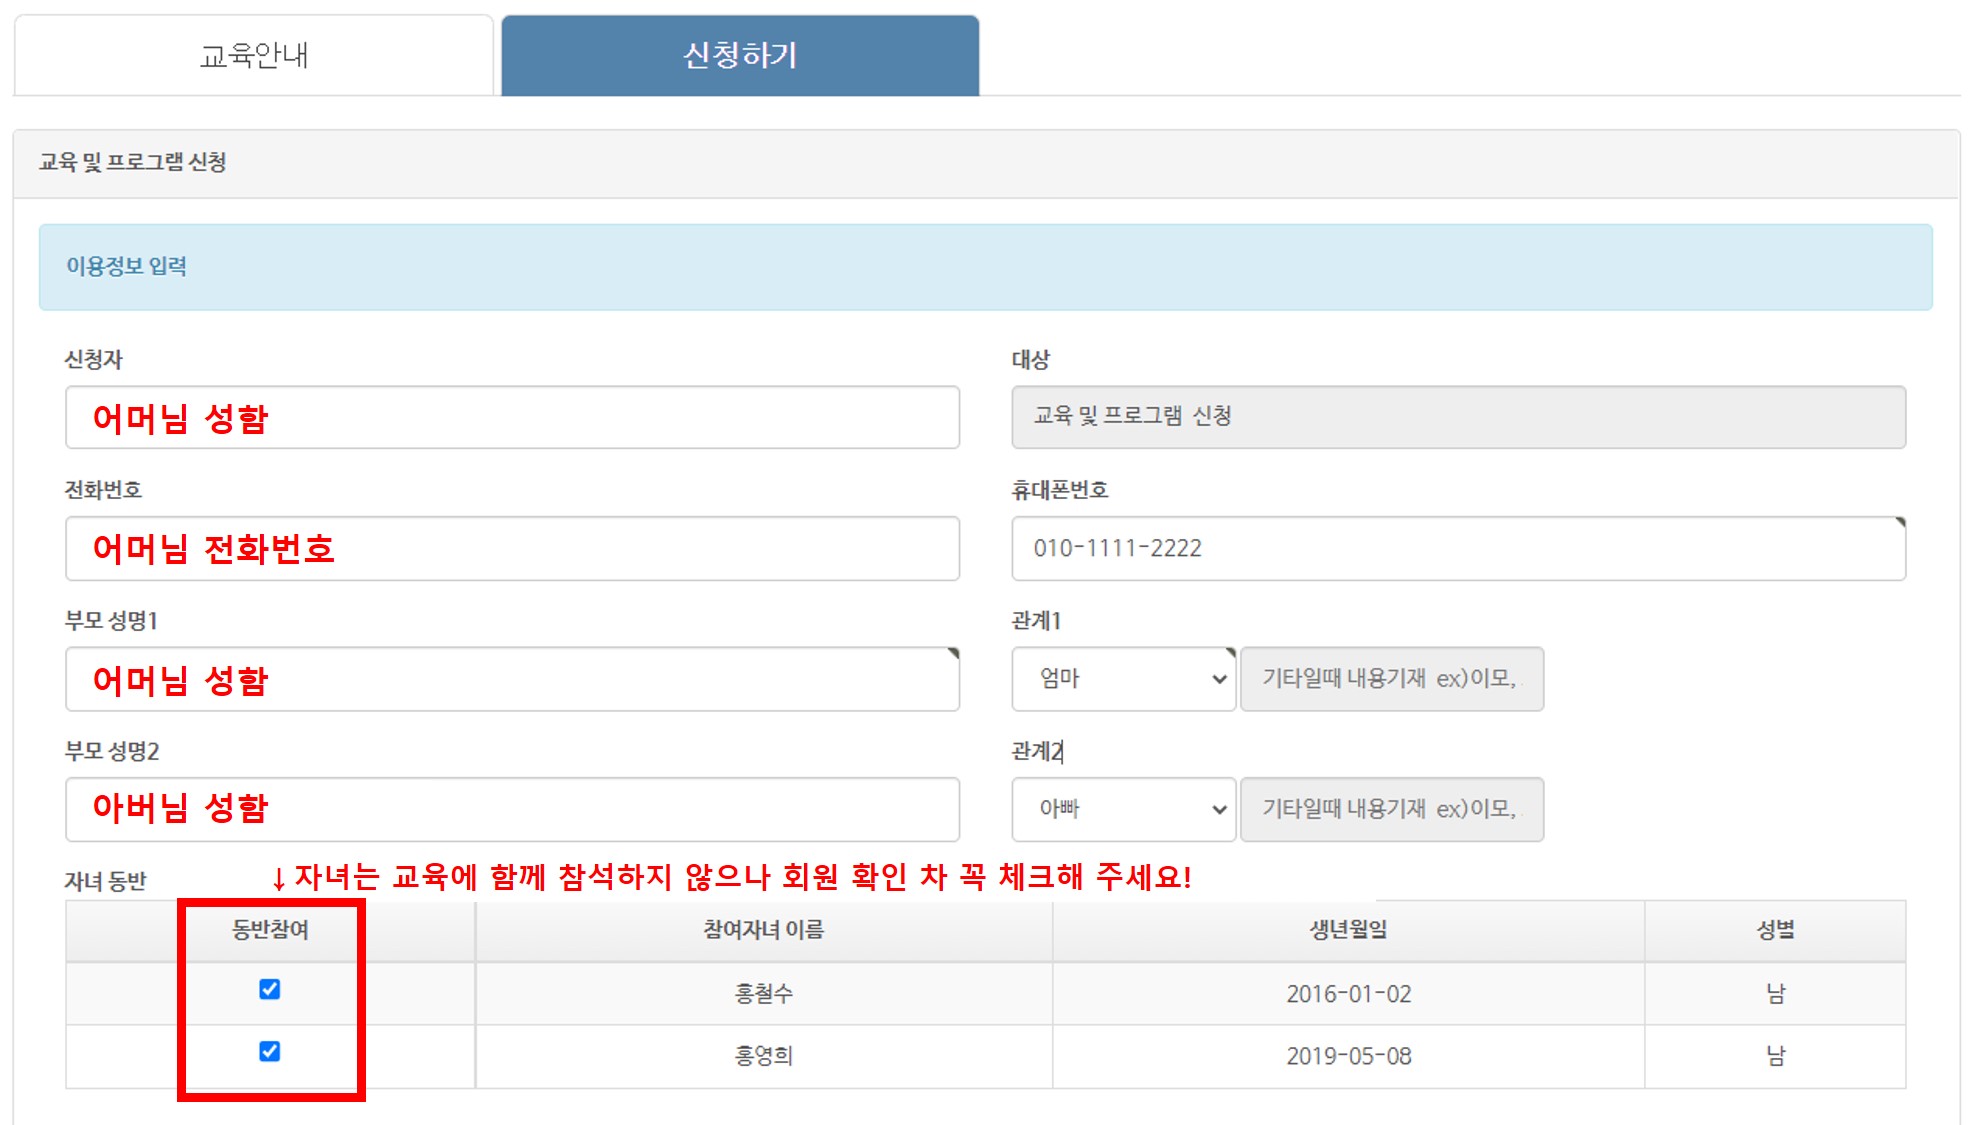Click the 휴대폰번호 field with 010-1111-2222
Image resolution: width=1986 pixels, height=1125 pixels.
point(1458,549)
